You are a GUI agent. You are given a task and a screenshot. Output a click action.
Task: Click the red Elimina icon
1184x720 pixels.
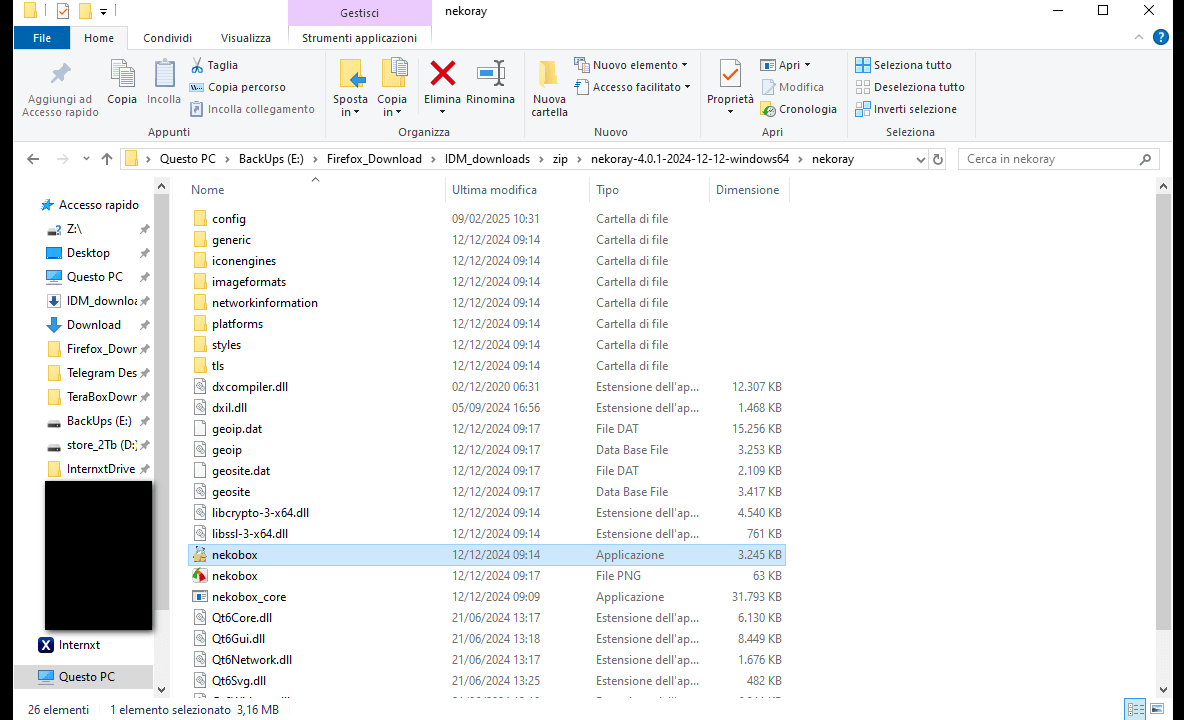click(x=442, y=74)
